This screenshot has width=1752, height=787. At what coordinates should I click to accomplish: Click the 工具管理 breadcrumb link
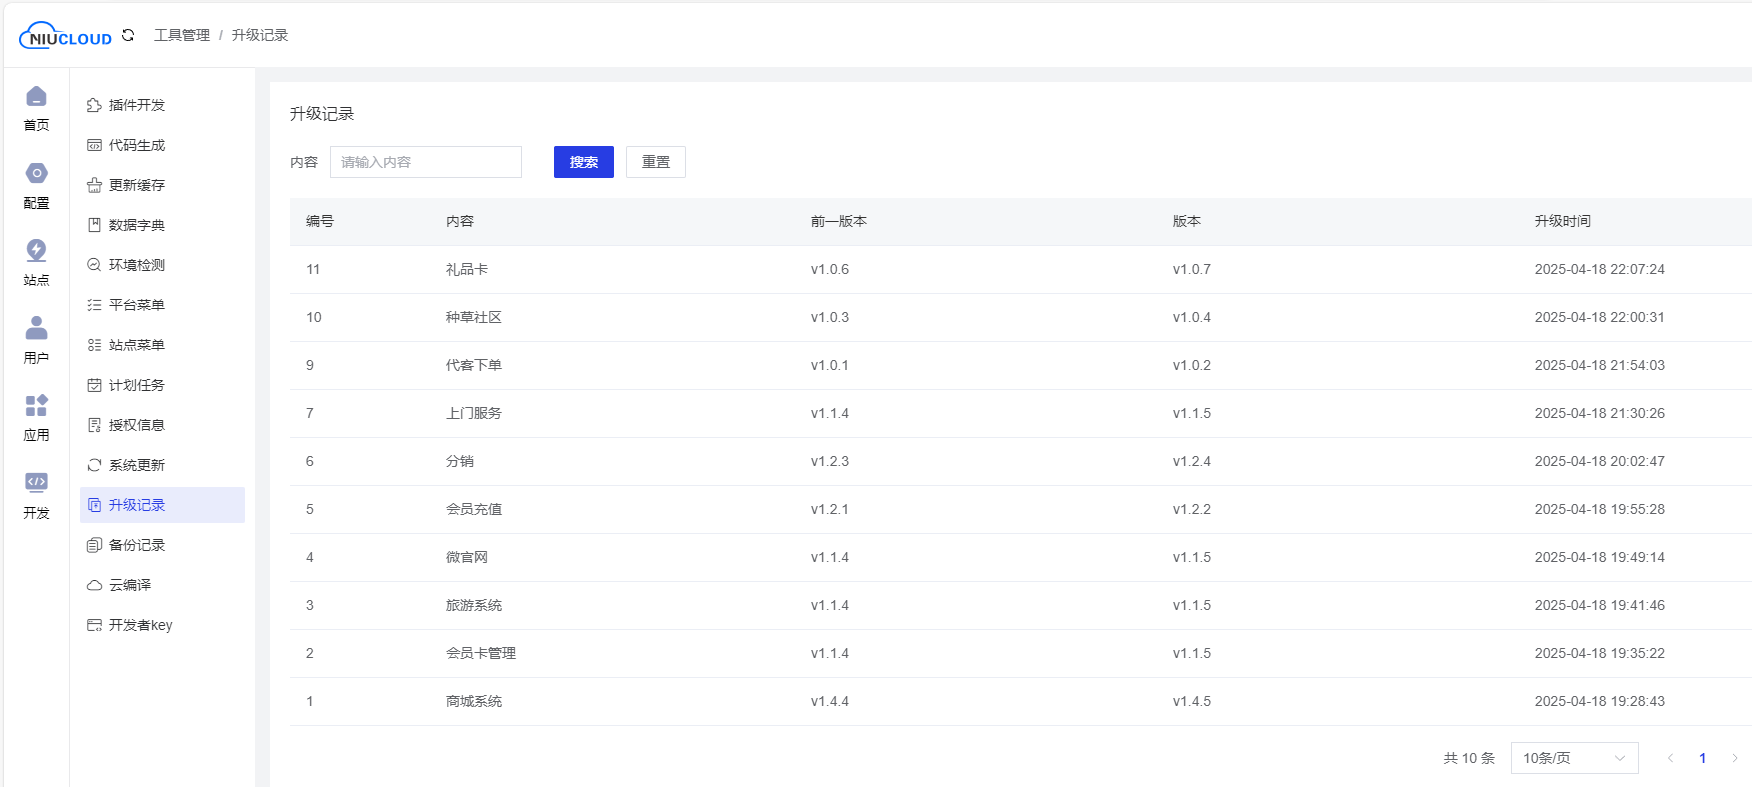coord(182,35)
